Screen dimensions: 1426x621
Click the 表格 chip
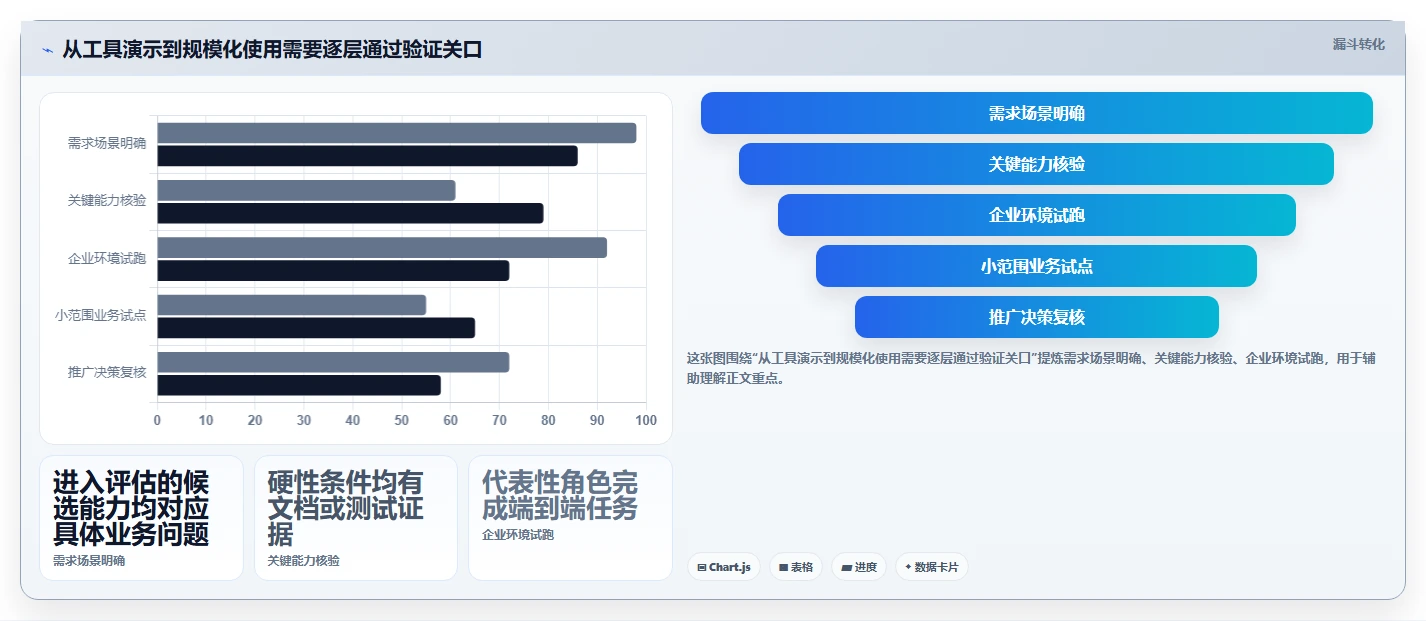coord(796,567)
